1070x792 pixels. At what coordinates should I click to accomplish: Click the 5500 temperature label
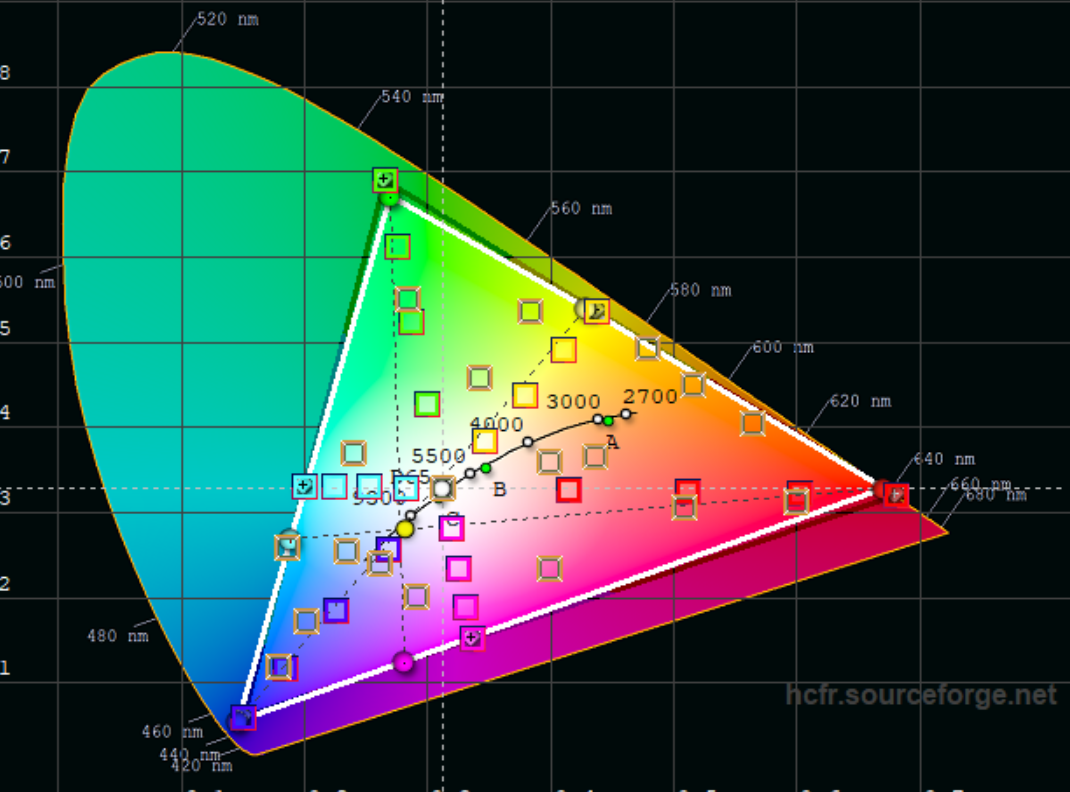[439, 456]
